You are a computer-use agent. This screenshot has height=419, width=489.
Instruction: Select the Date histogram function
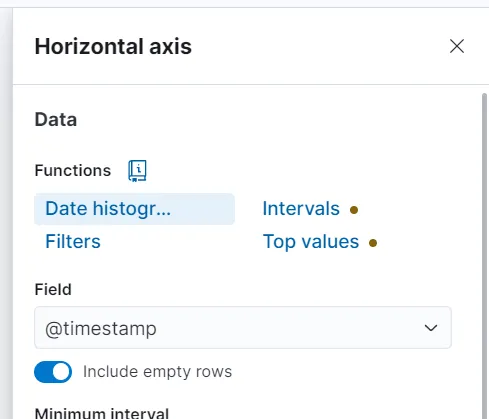click(x=135, y=209)
